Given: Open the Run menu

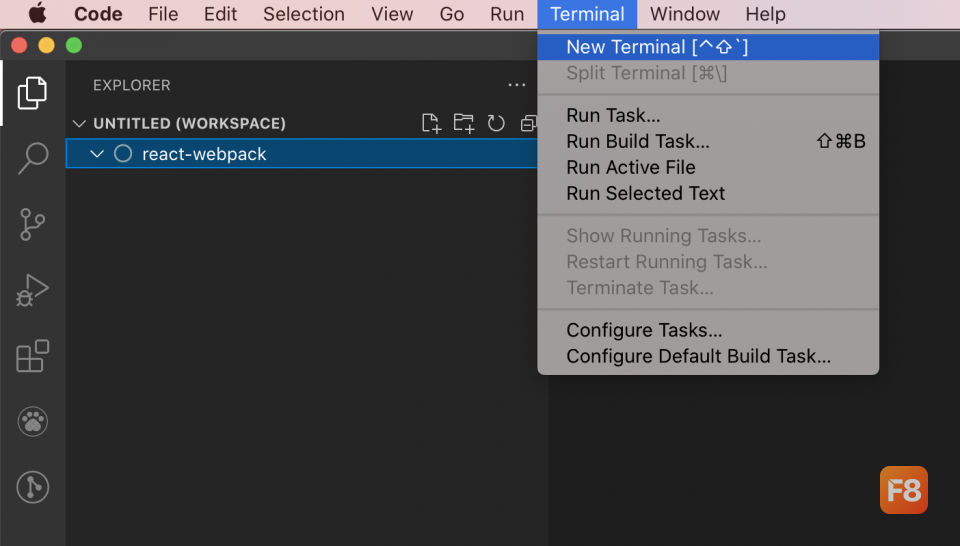Looking at the screenshot, I should tap(507, 13).
